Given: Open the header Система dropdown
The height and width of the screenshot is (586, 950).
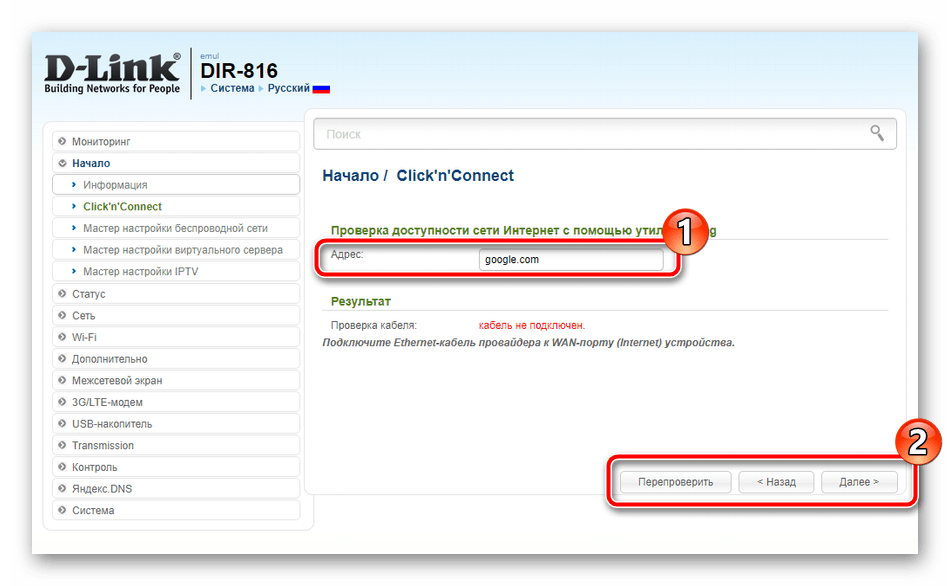Looking at the screenshot, I should (232, 88).
